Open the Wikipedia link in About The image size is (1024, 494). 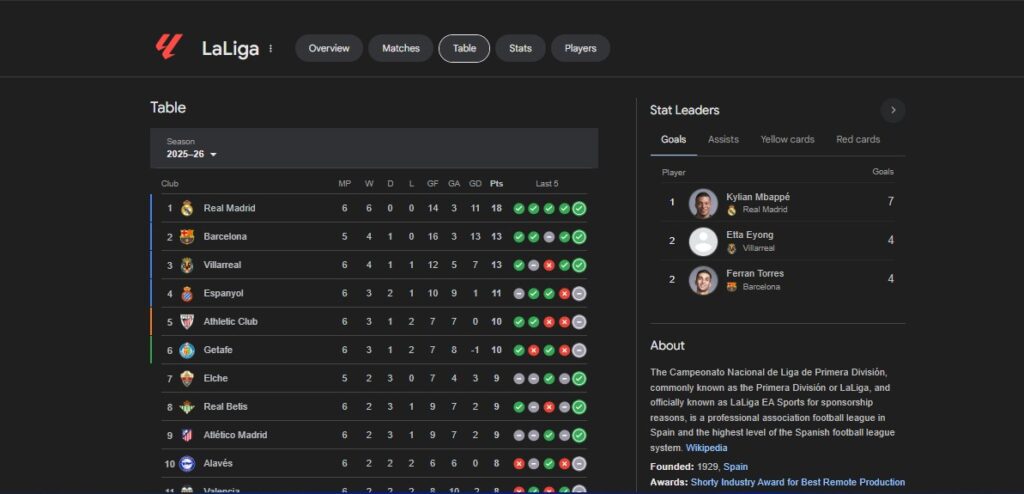pyautogui.click(x=707, y=448)
